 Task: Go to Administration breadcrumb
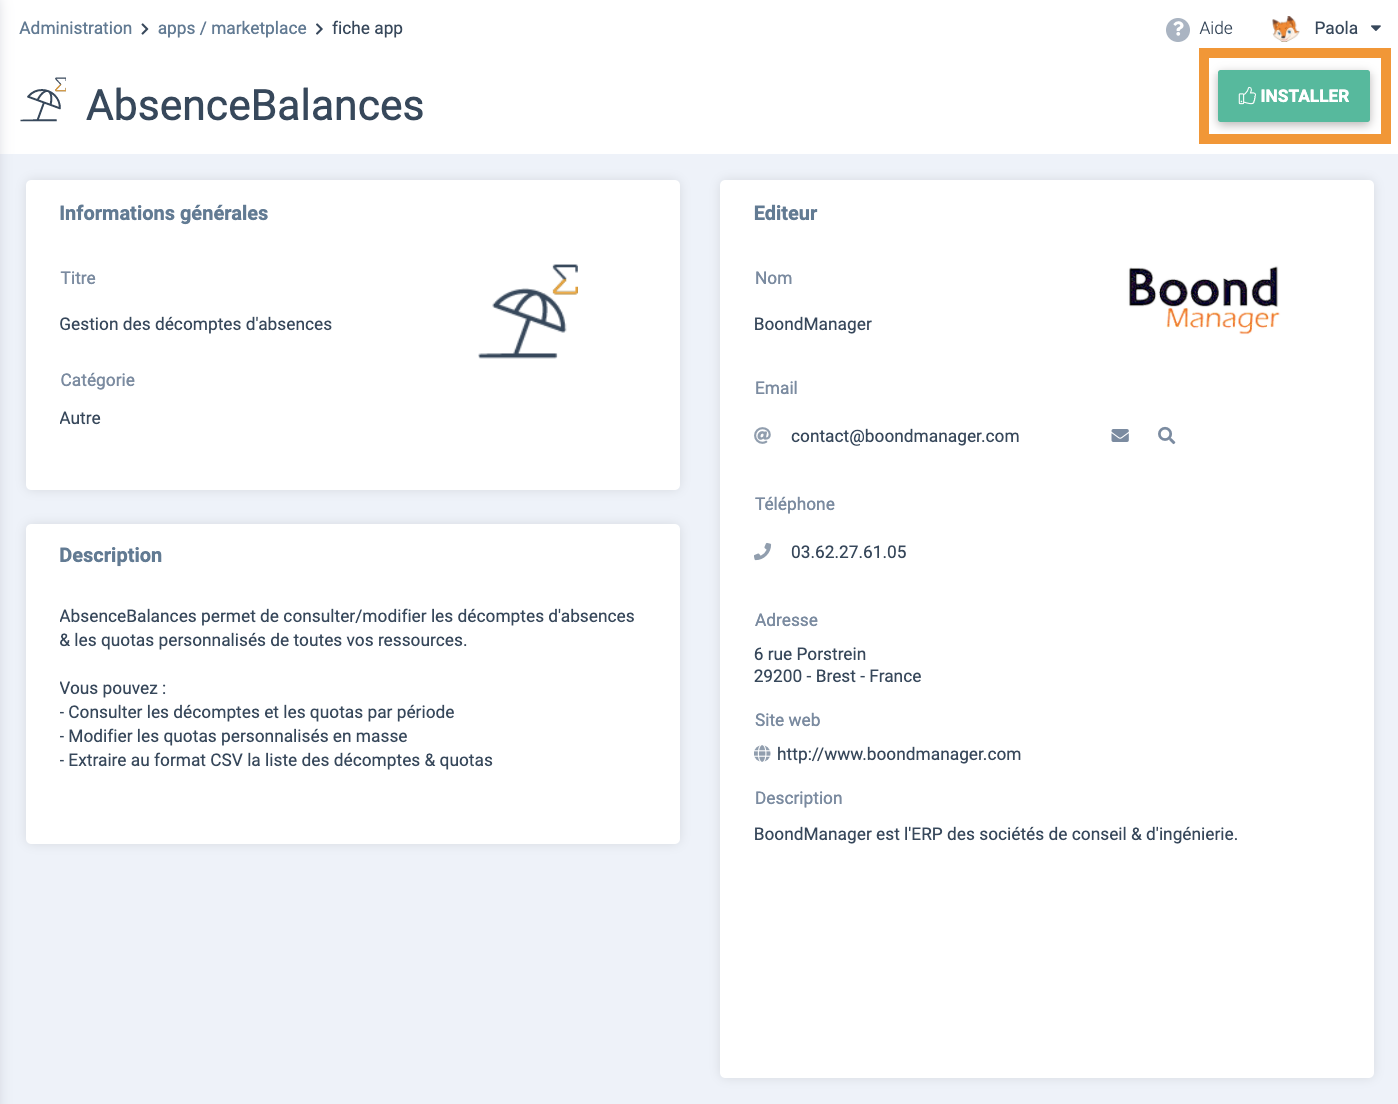pos(76,28)
